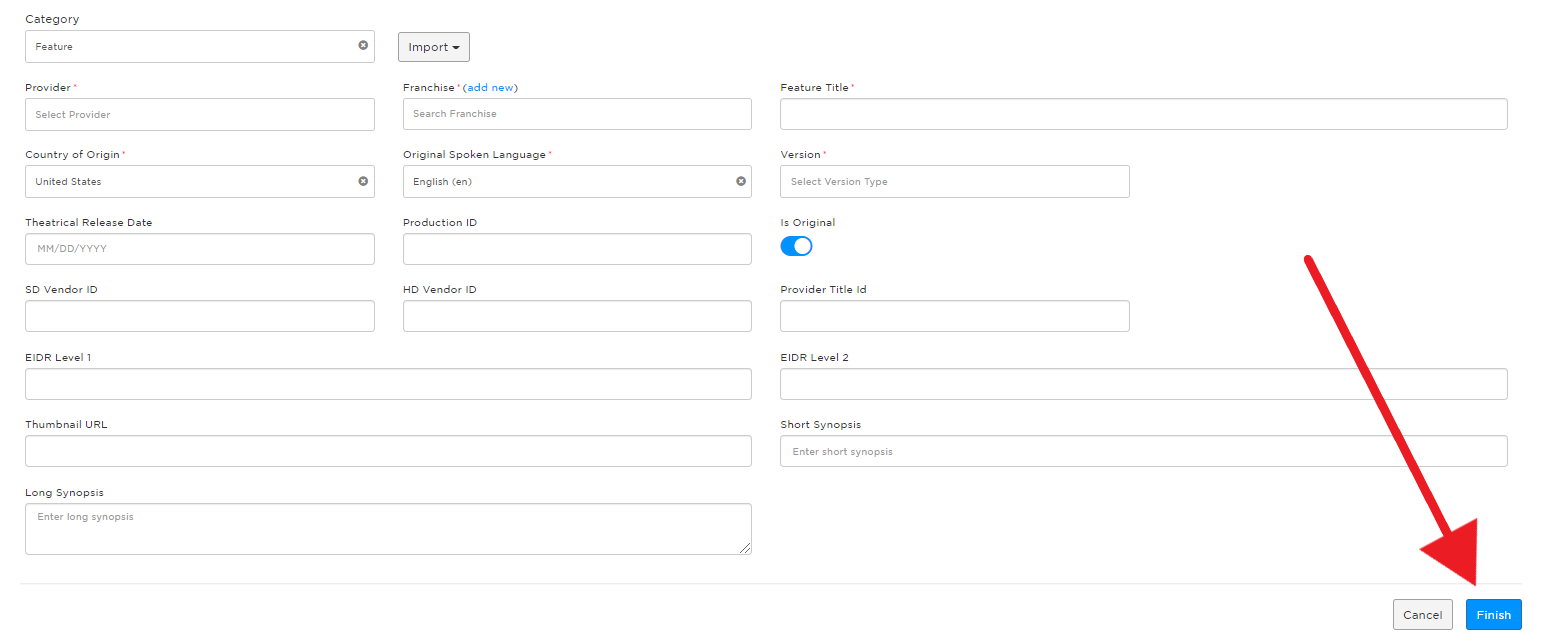Viewport: 1546px width, 641px height.
Task: Open the Import dropdown
Action: (433, 46)
